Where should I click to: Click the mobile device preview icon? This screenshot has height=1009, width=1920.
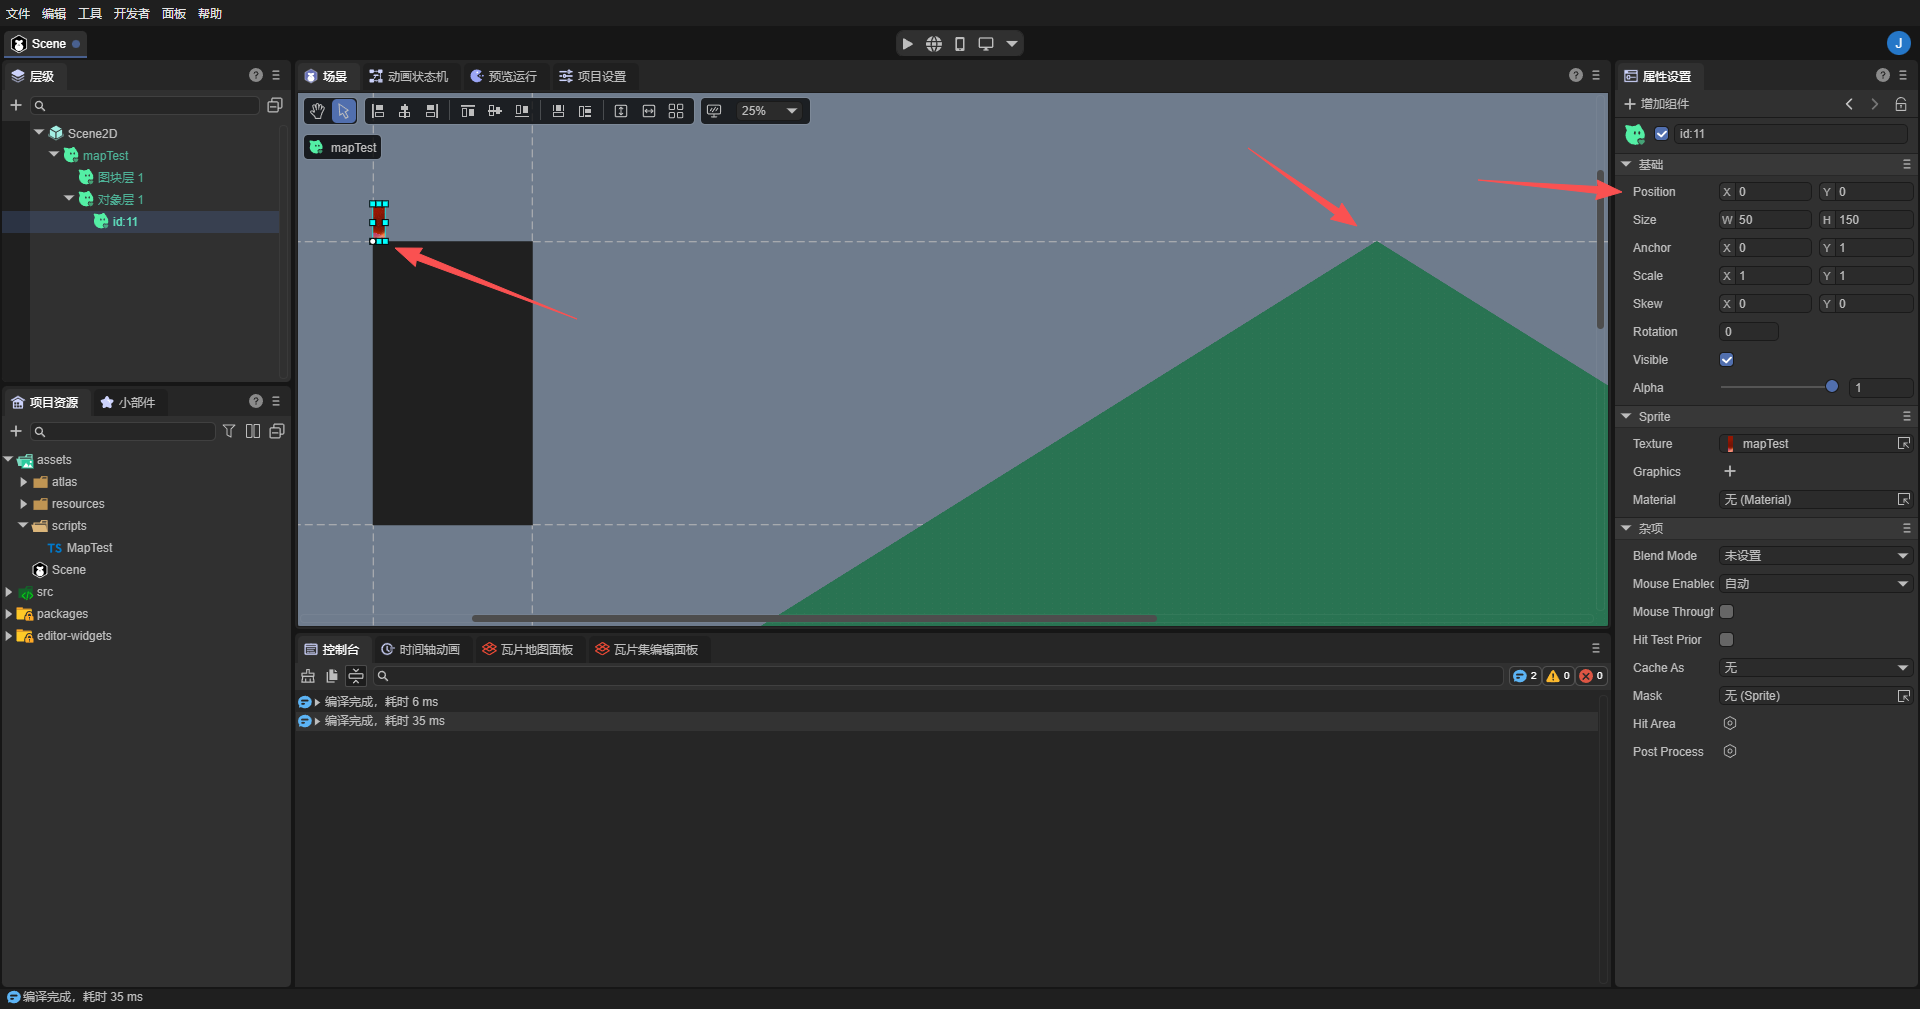(x=959, y=44)
